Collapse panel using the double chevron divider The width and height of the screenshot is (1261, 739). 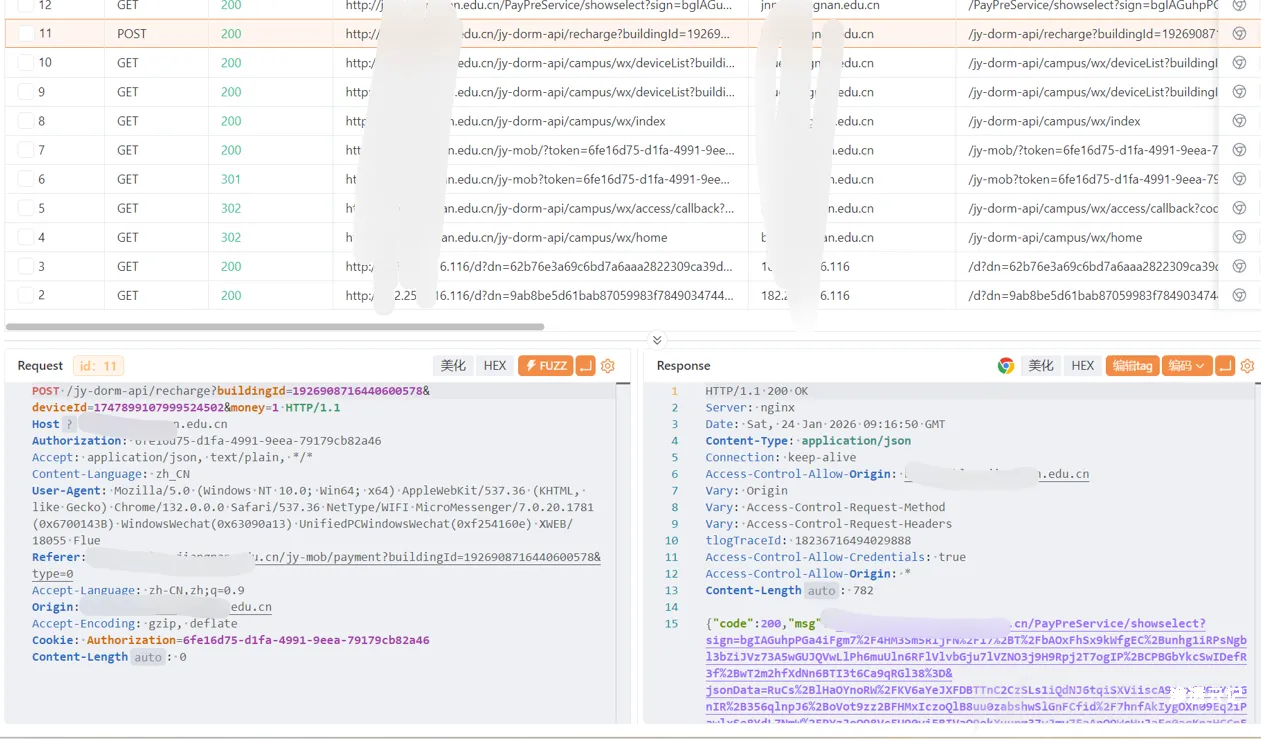657,340
